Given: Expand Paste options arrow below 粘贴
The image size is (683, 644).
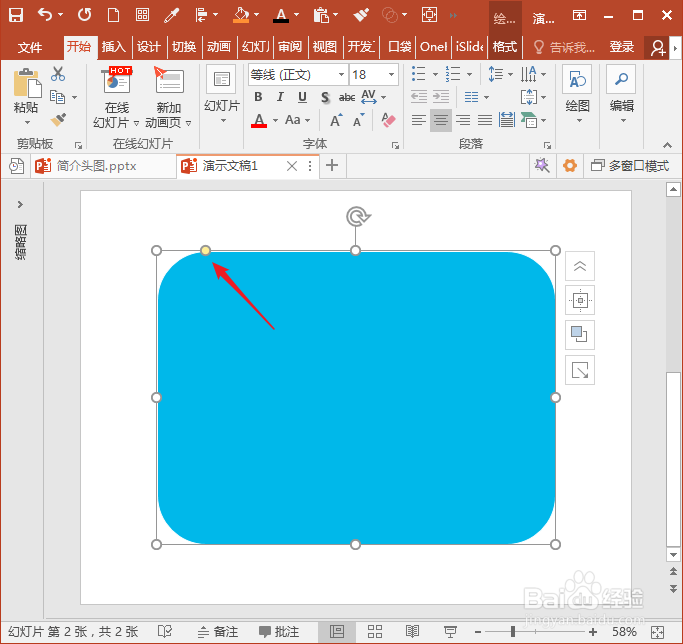Looking at the screenshot, I should pos(27,122).
